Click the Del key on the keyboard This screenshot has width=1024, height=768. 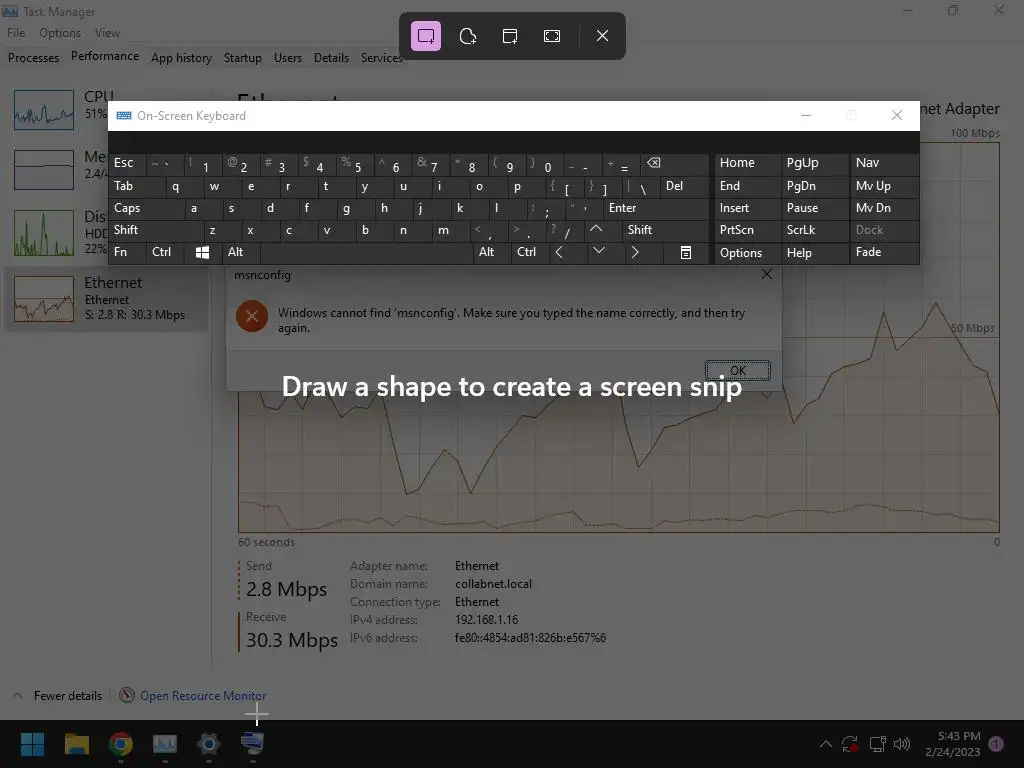(x=684, y=186)
